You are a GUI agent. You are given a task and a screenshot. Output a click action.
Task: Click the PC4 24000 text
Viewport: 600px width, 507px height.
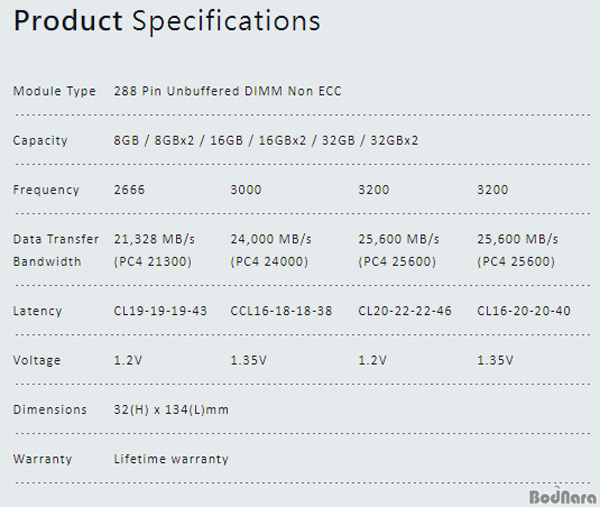269,262
